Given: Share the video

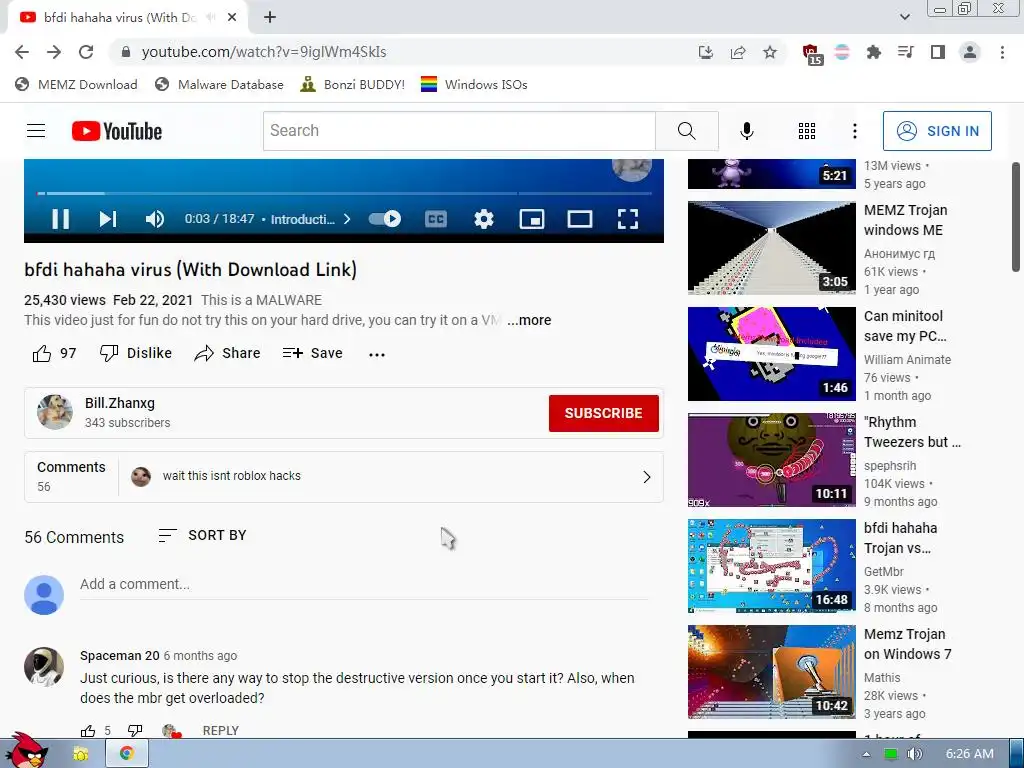Looking at the screenshot, I should click(x=227, y=353).
